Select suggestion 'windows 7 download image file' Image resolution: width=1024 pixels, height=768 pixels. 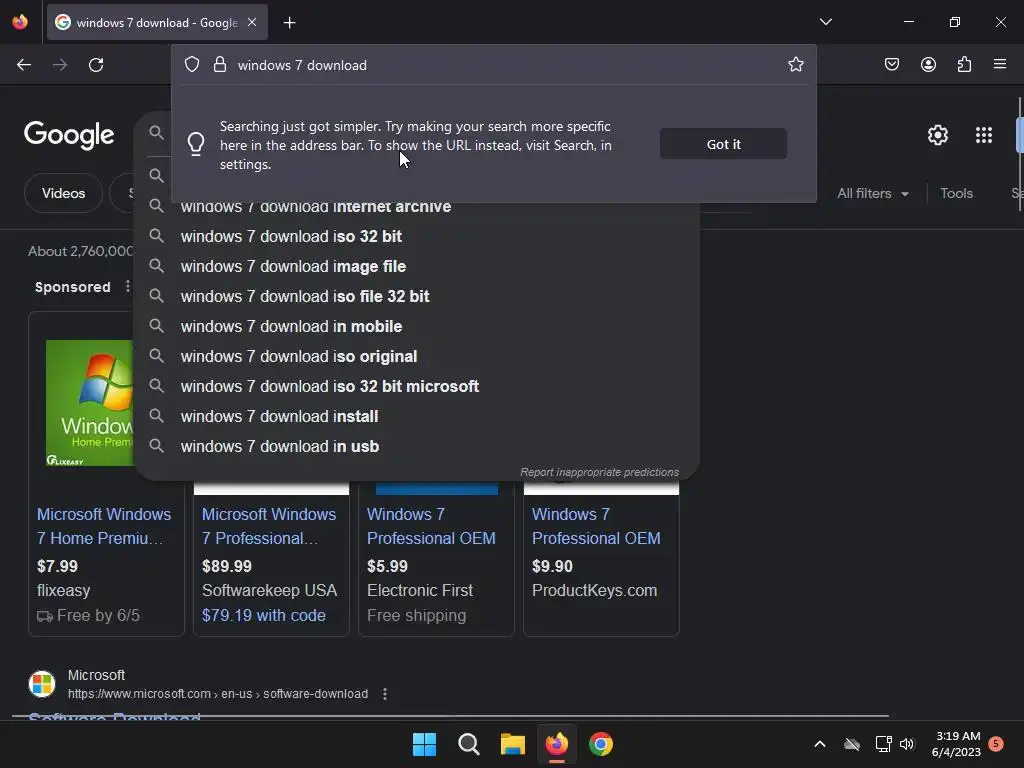pyautogui.click(x=416, y=266)
